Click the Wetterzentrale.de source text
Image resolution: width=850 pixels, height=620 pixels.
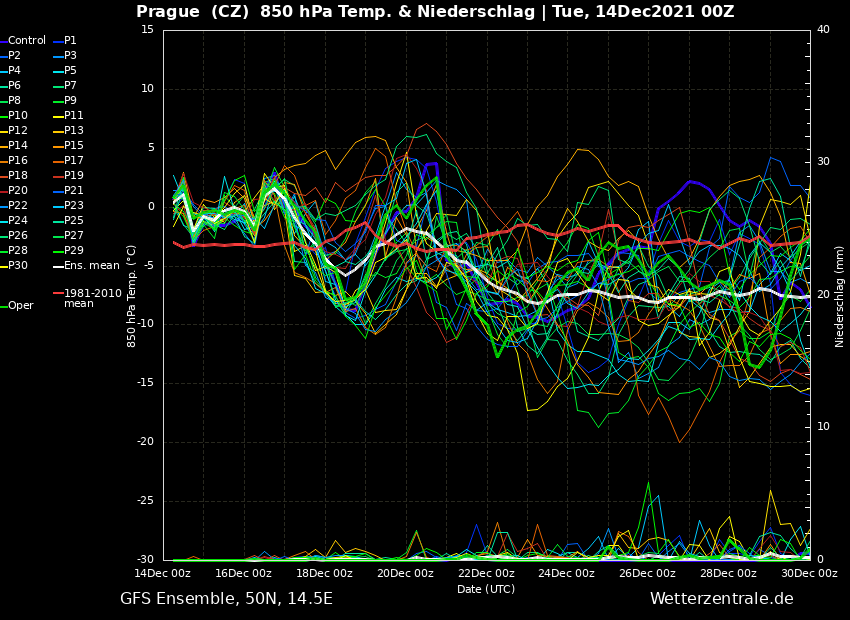tap(721, 599)
